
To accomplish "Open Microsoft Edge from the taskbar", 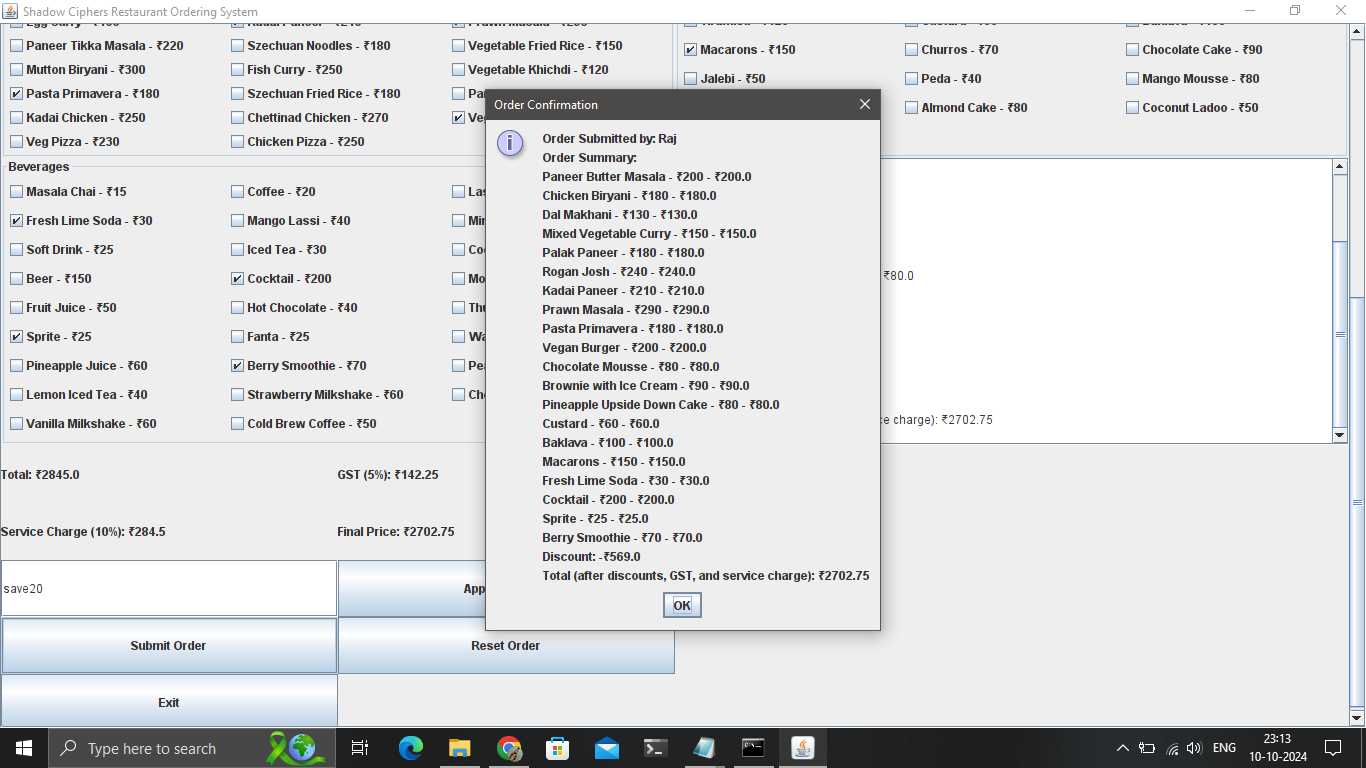I will point(411,748).
